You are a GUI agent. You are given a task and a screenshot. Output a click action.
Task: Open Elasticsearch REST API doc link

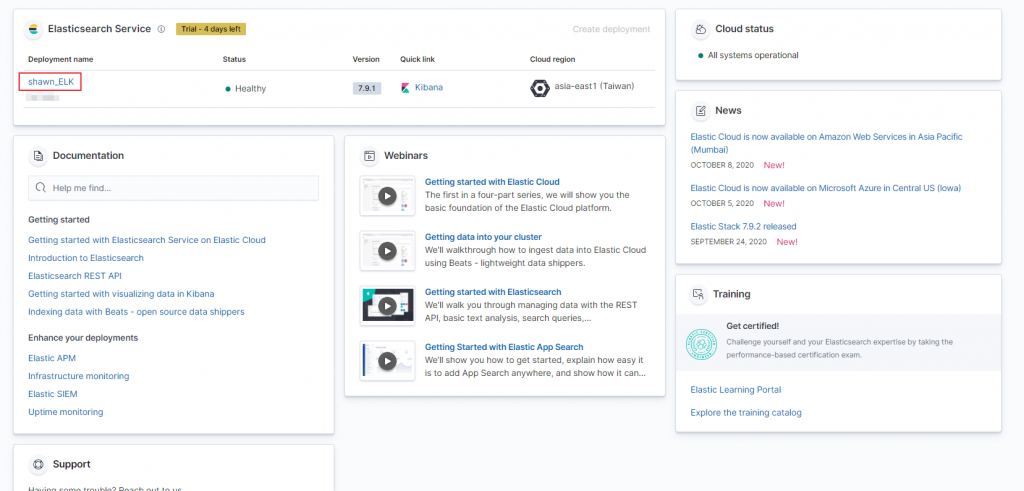coord(74,276)
